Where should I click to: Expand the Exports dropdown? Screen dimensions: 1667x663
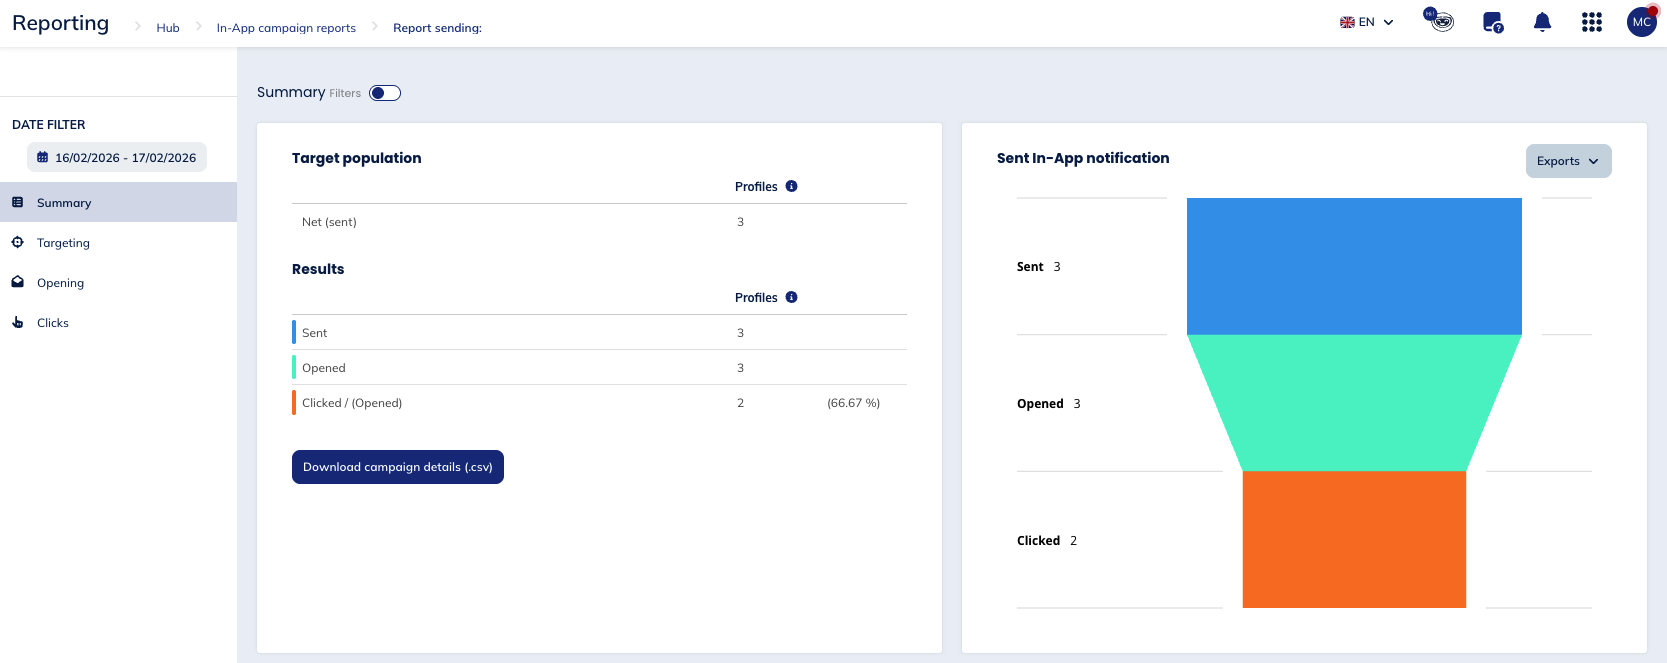click(x=1568, y=161)
